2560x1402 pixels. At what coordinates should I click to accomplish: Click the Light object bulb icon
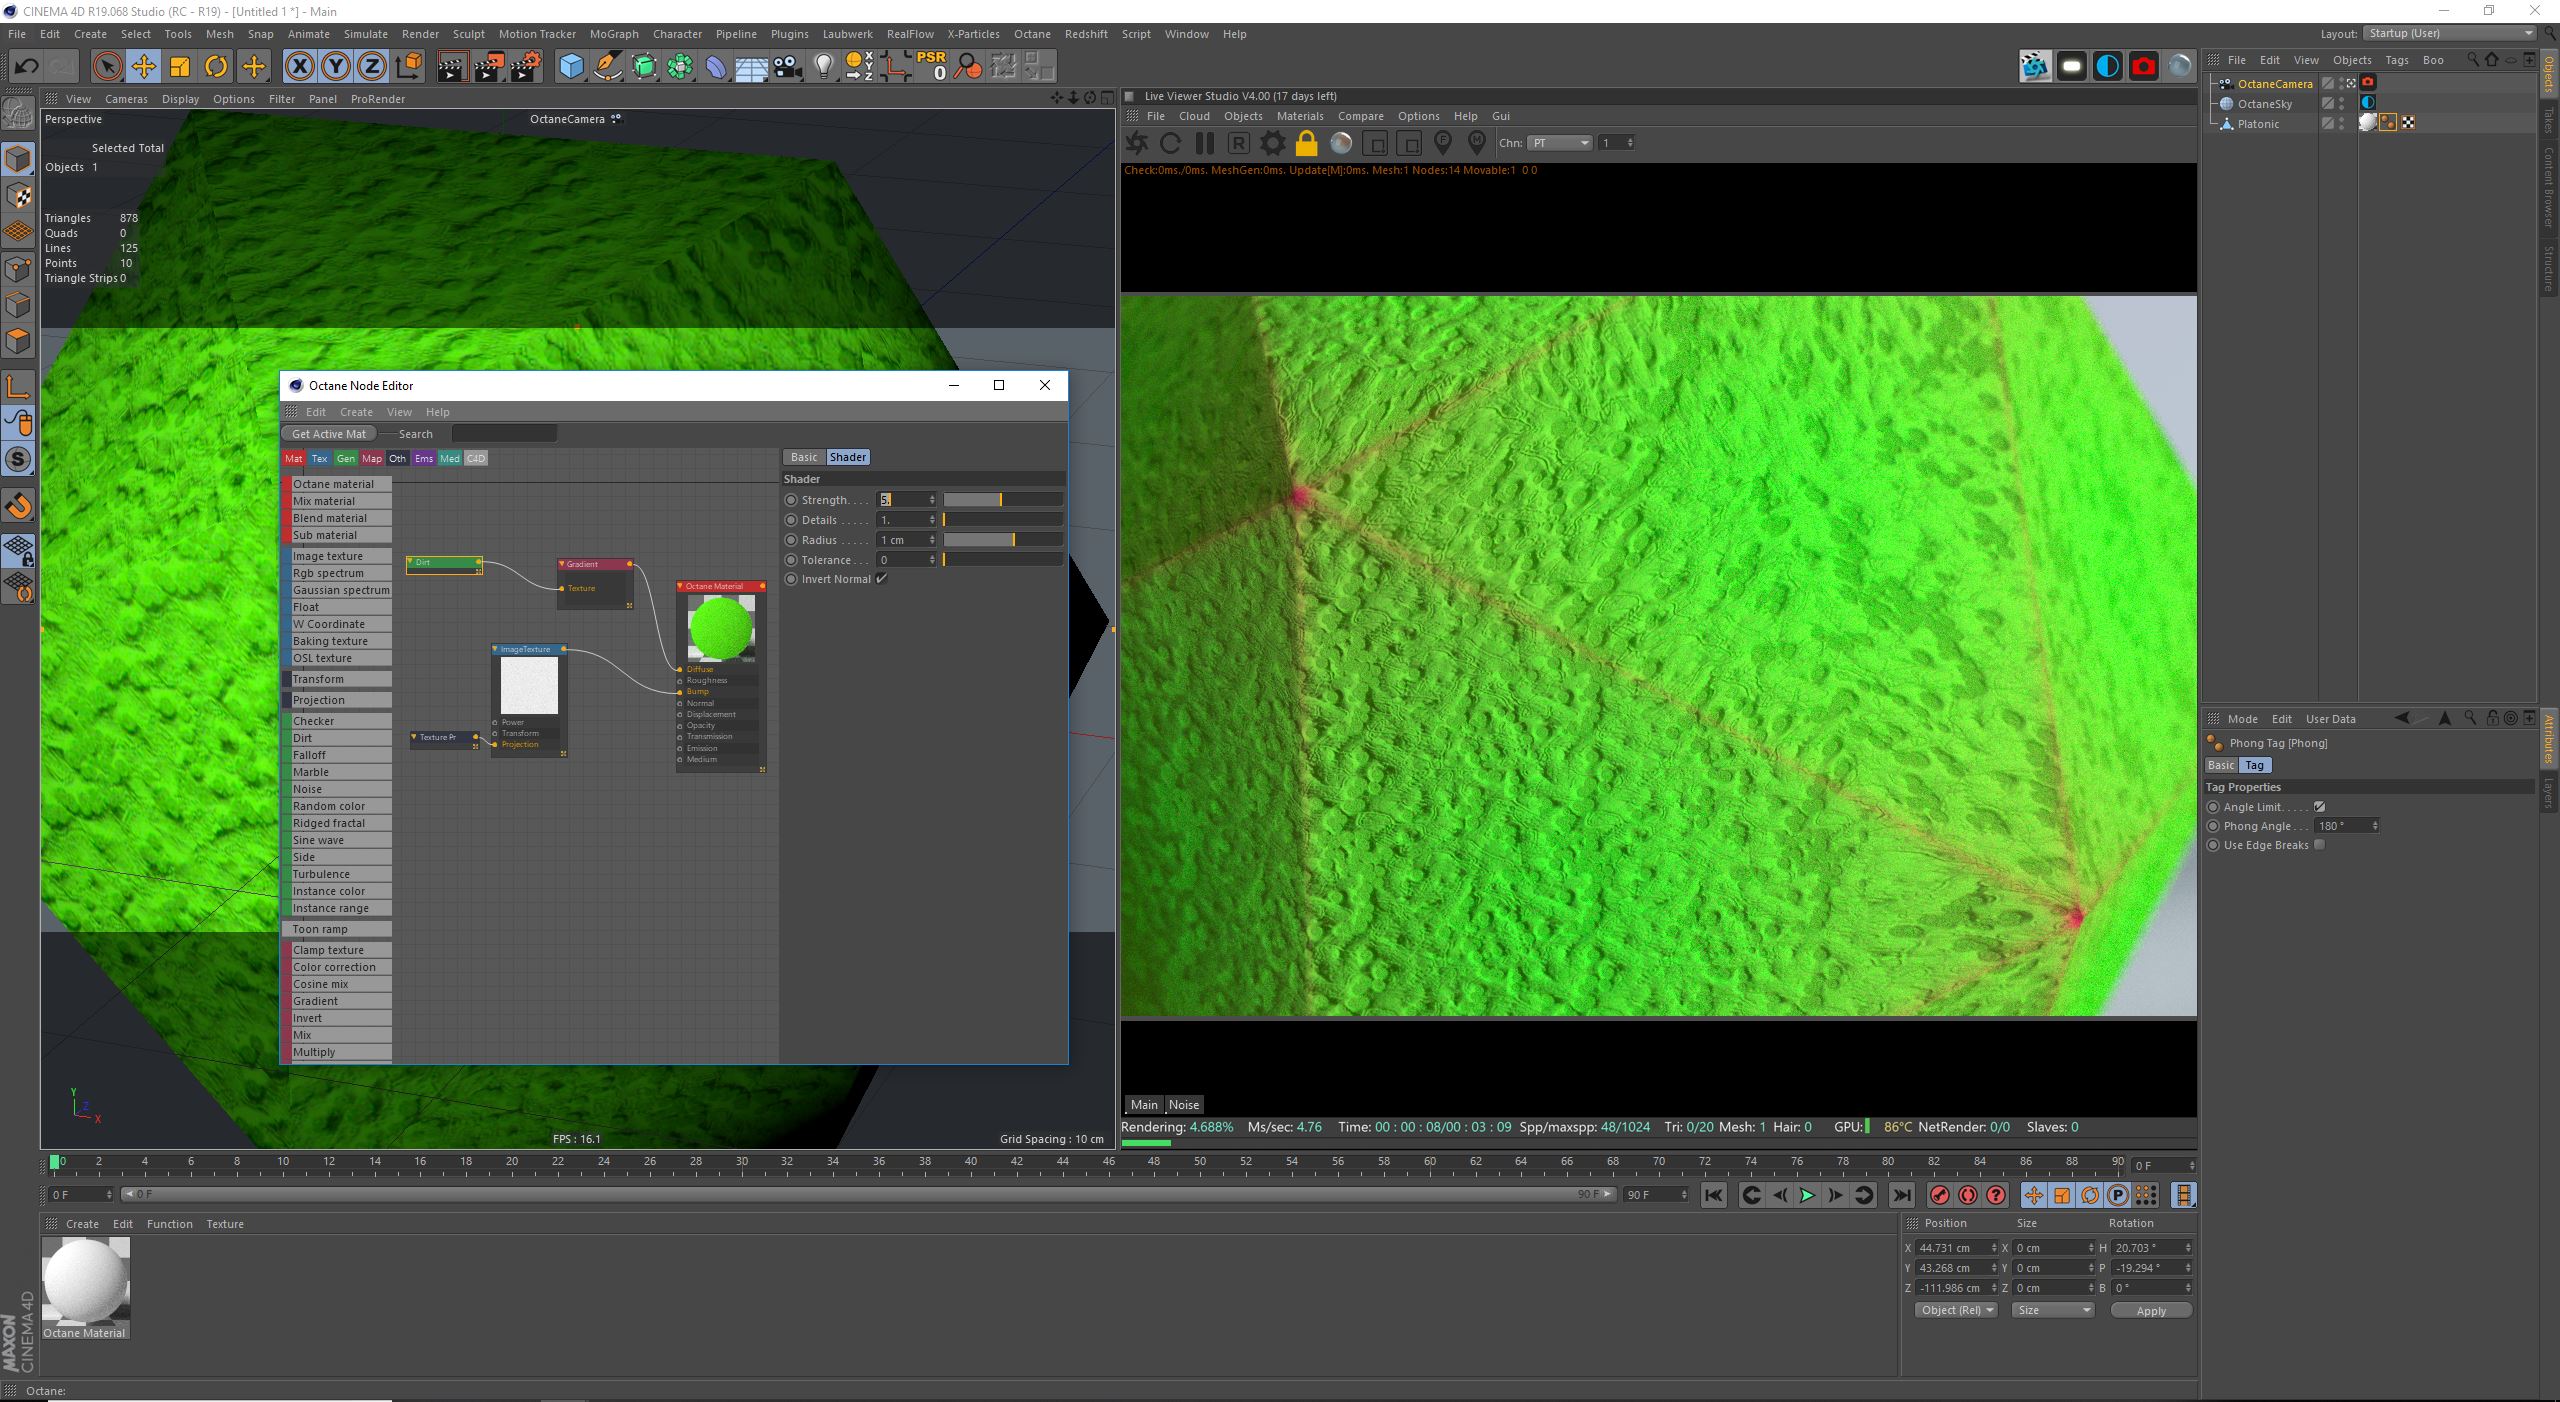click(x=823, y=67)
